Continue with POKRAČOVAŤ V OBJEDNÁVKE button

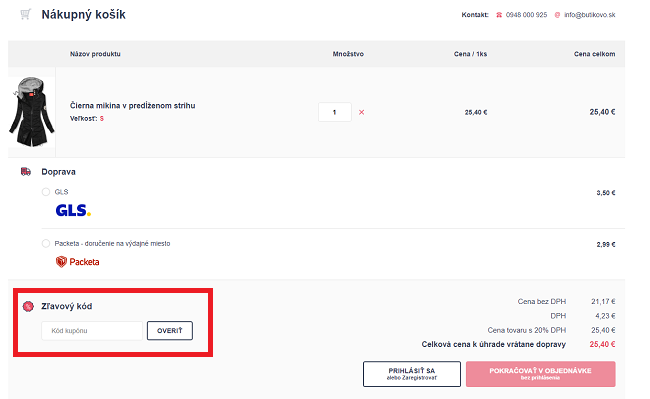[541, 374]
